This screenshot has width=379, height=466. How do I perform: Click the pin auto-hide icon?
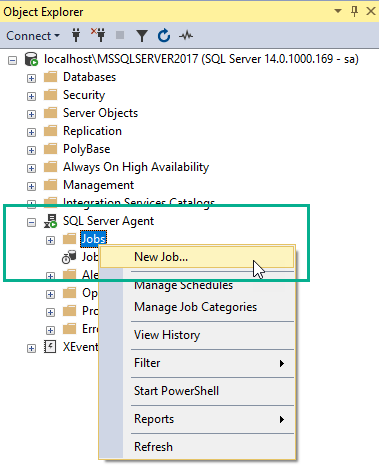point(354,11)
